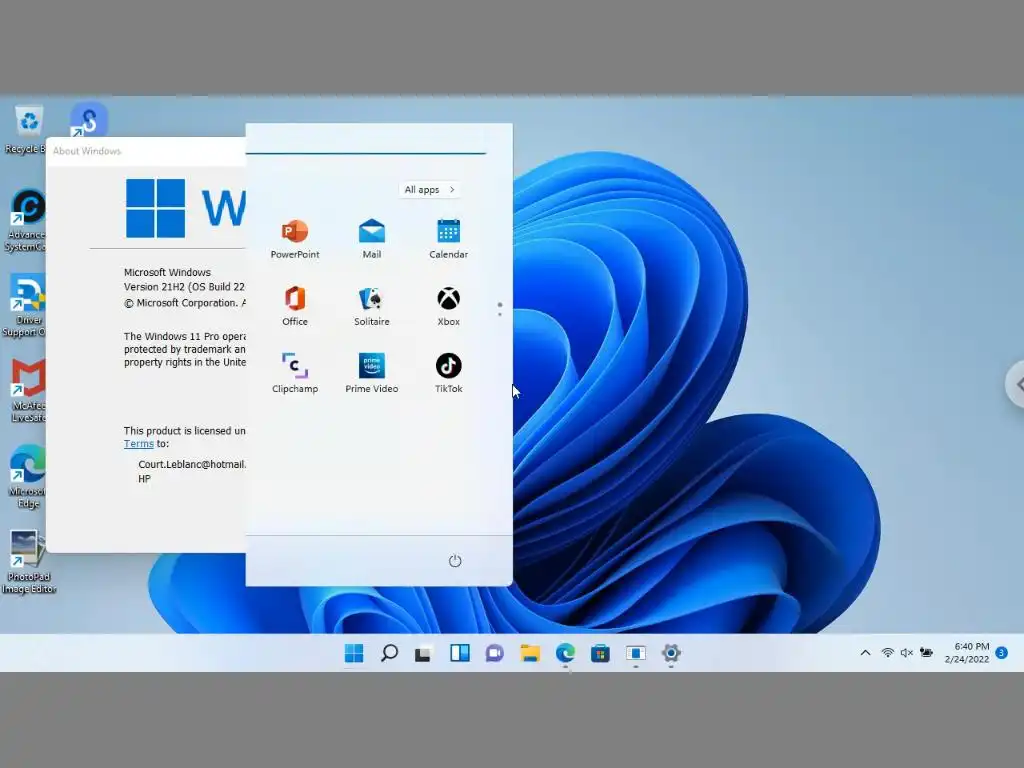Launch TikTok from pinned apps
Viewport: 1024px width, 768px height.
tap(448, 373)
